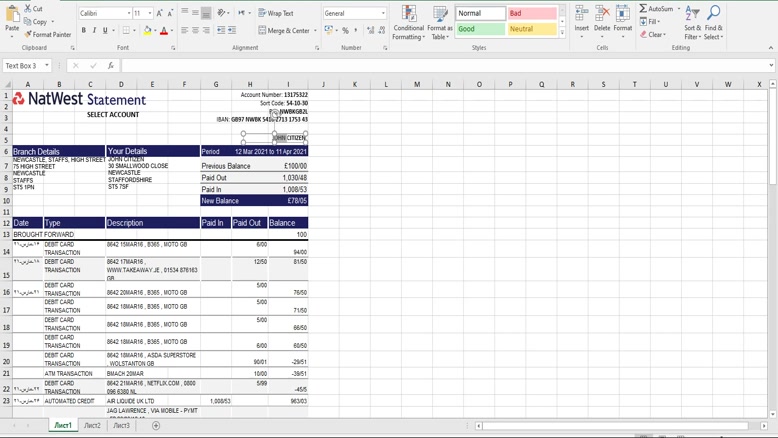Click the Comma Style icon
This screenshot has width=778, height=438.
click(x=356, y=31)
